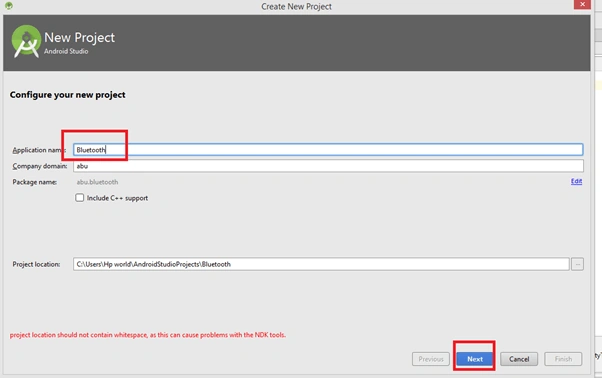Image resolution: width=602 pixels, height=378 pixels.
Task: Click the Android Studio subtitle text
Action: coord(66,51)
